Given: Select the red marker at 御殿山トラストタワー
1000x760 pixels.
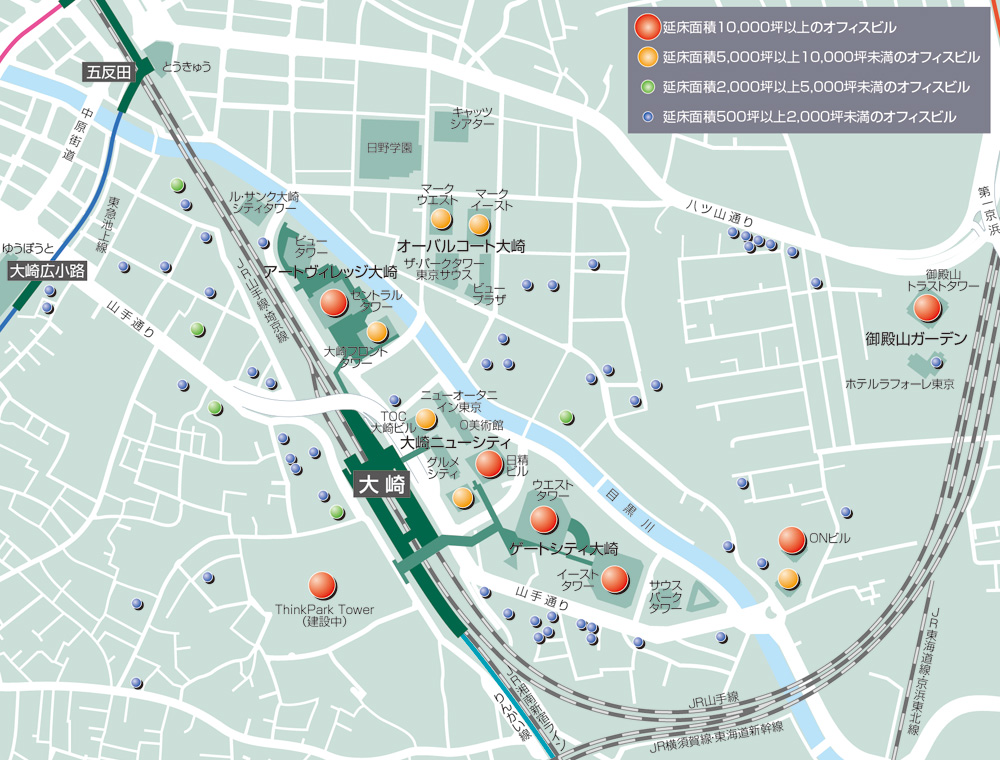Looking at the screenshot, I should [x=927, y=308].
